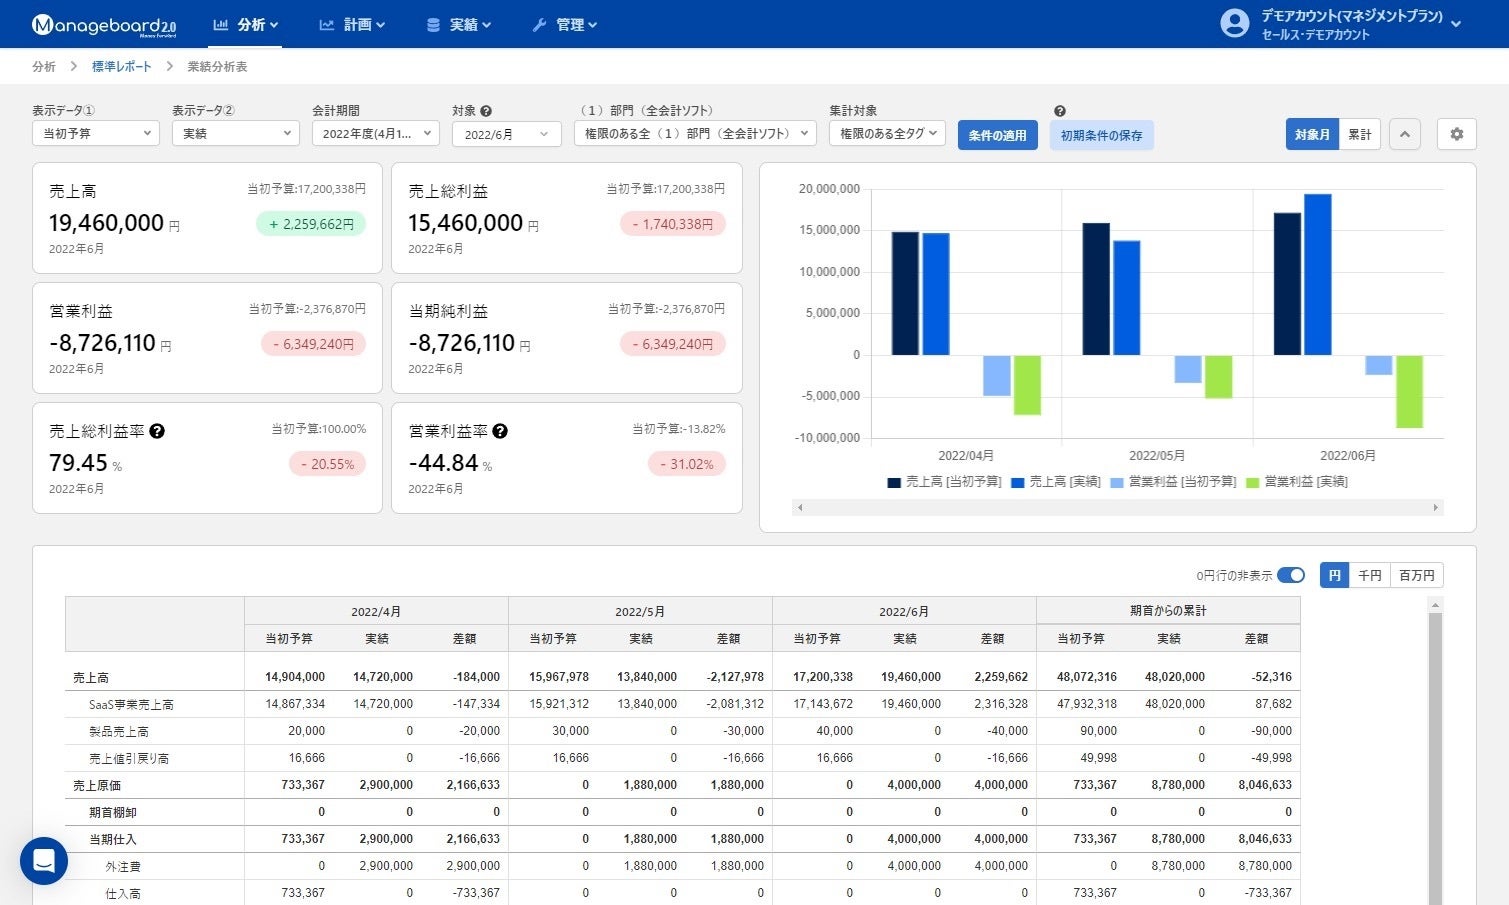Switch view to 累計
This screenshot has height=905, width=1509.
pyautogui.click(x=1359, y=134)
